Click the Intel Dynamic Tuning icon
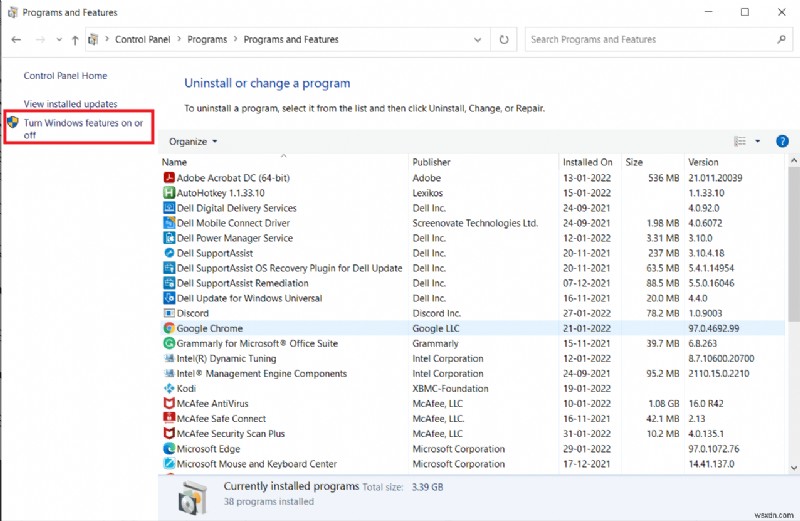This screenshot has height=521, width=800. [x=169, y=358]
